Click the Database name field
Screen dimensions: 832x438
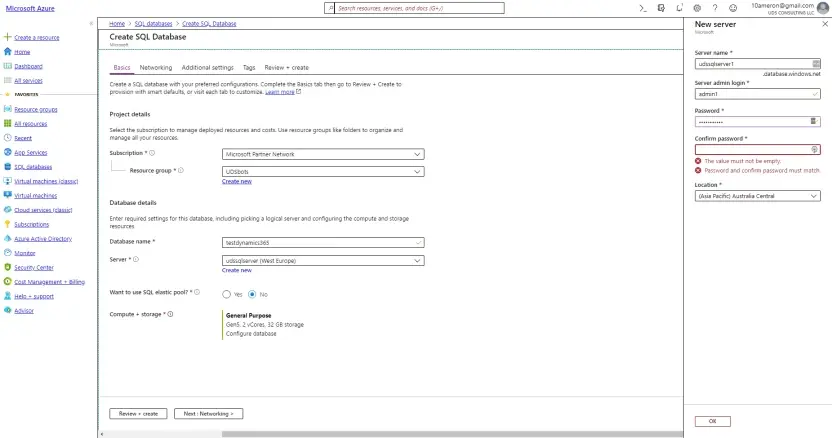[323, 243]
